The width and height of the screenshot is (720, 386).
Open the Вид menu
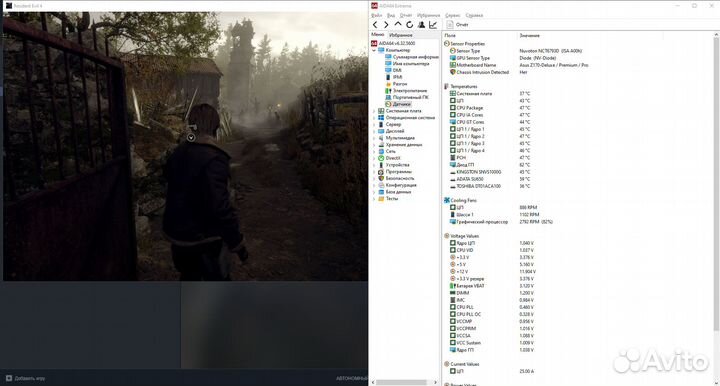pyautogui.click(x=391, y=16)
